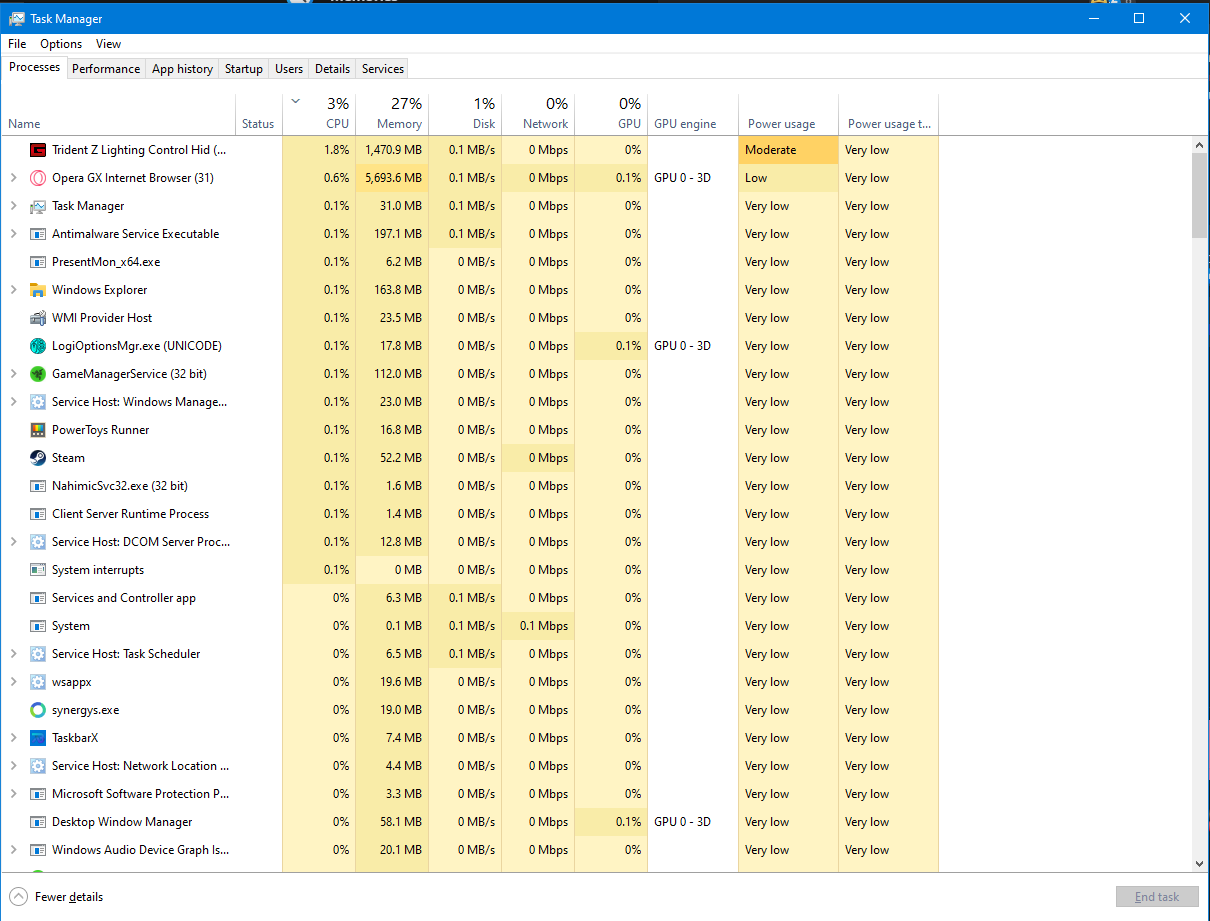This screenshot has height=921, width=1210.
Task: Expand the Antimalware Service Executable entry
Action: (13, 234)
